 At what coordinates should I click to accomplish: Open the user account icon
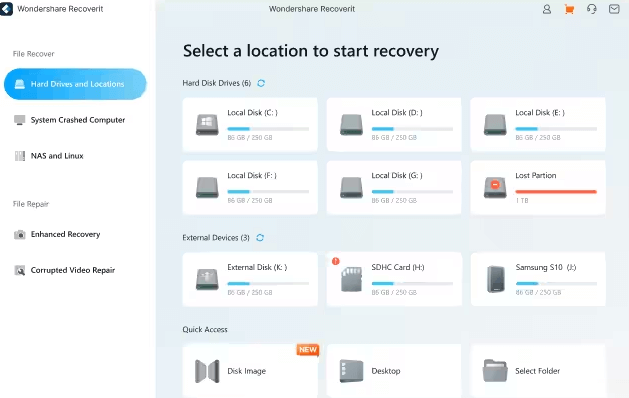(546, 9)
